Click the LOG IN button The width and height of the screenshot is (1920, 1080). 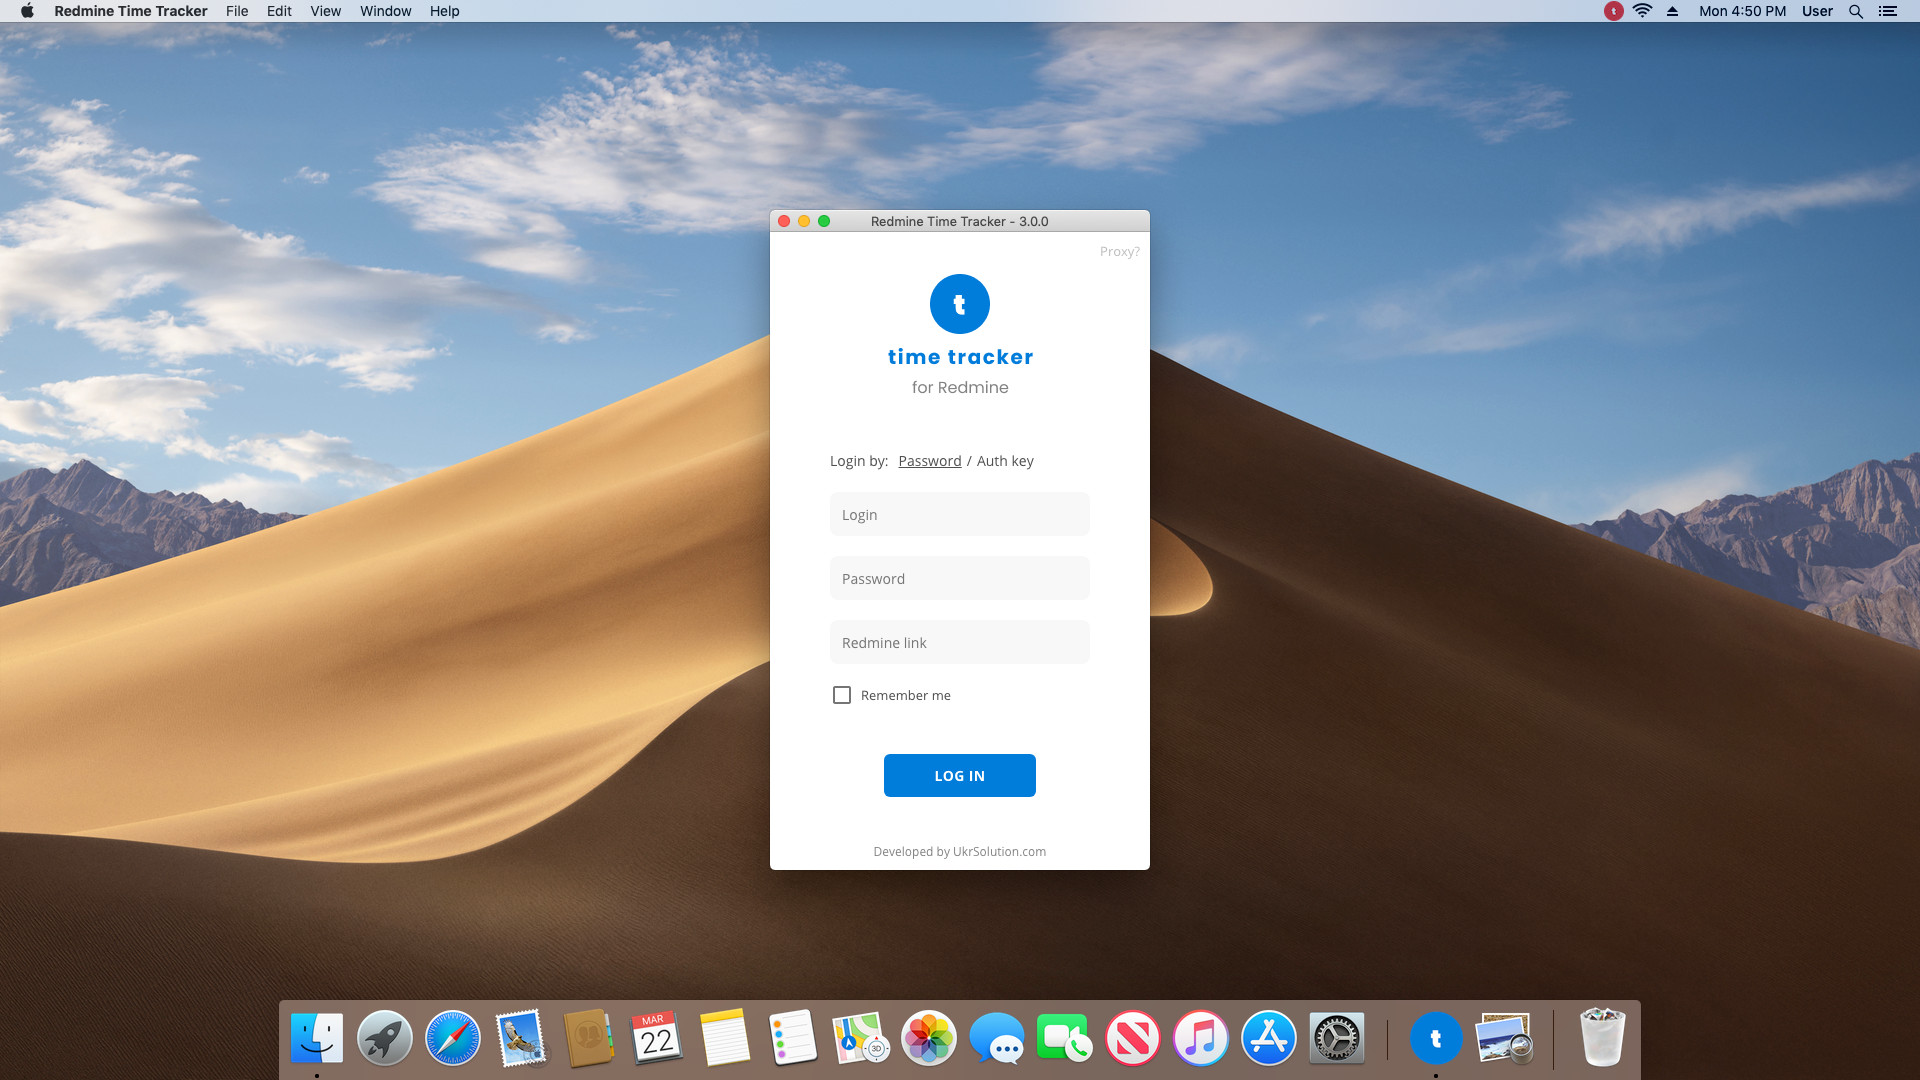(960, 776)
